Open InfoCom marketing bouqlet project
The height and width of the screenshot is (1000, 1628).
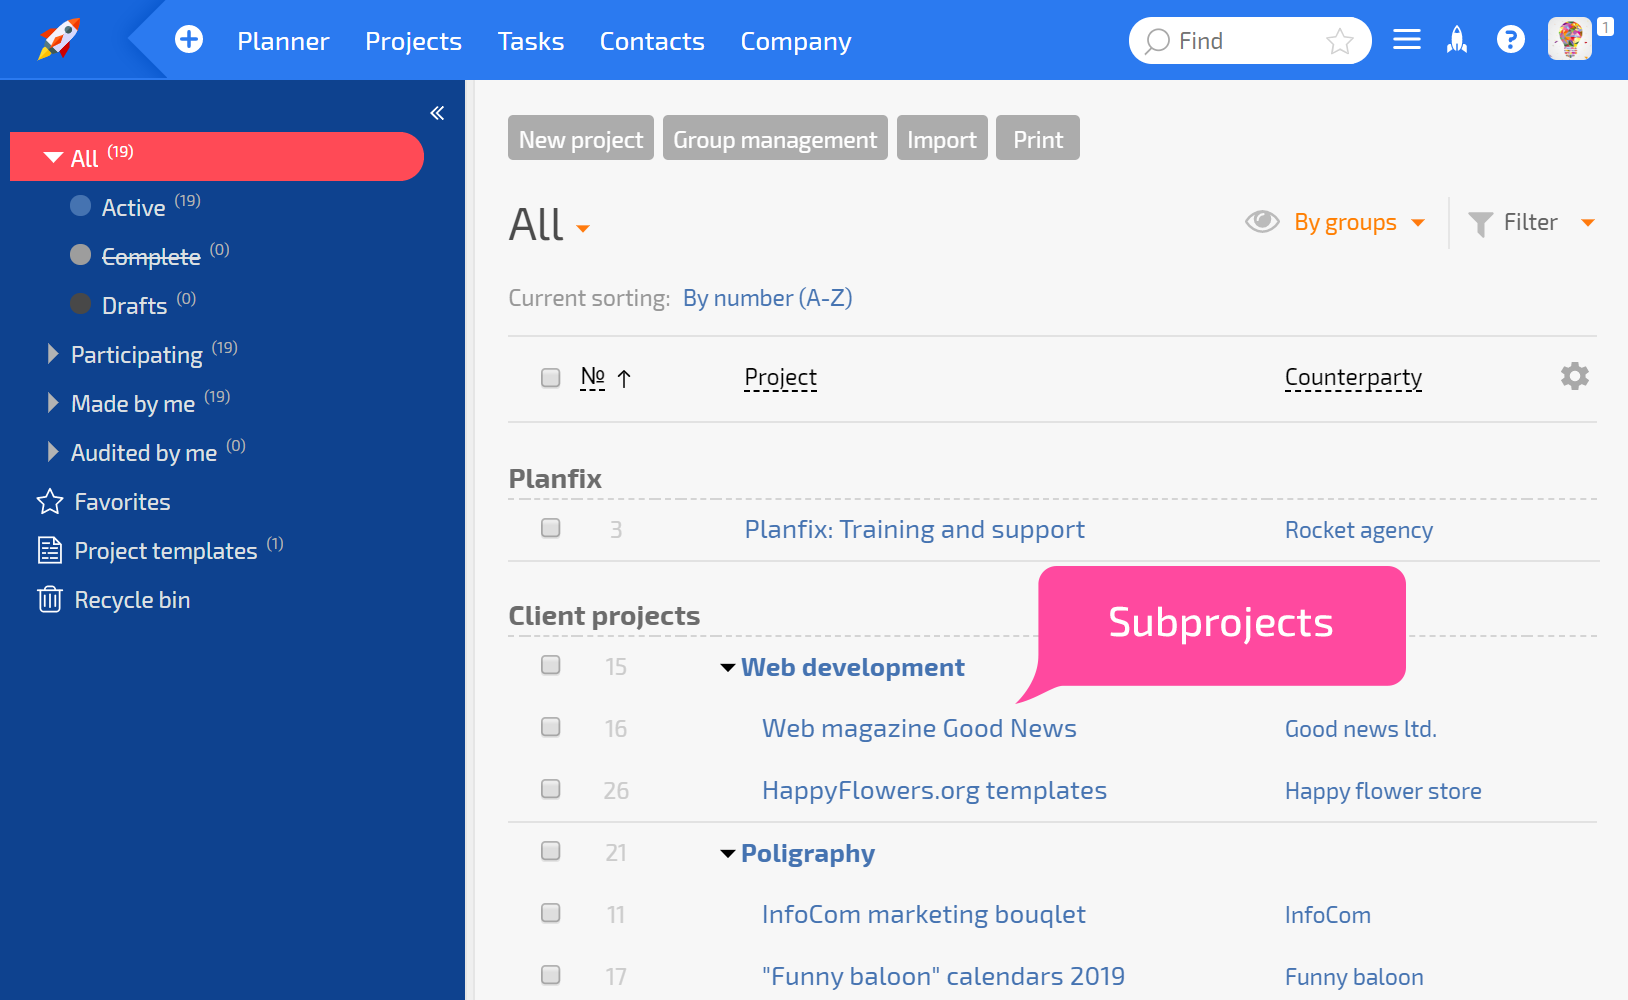[x=923, y=914]
